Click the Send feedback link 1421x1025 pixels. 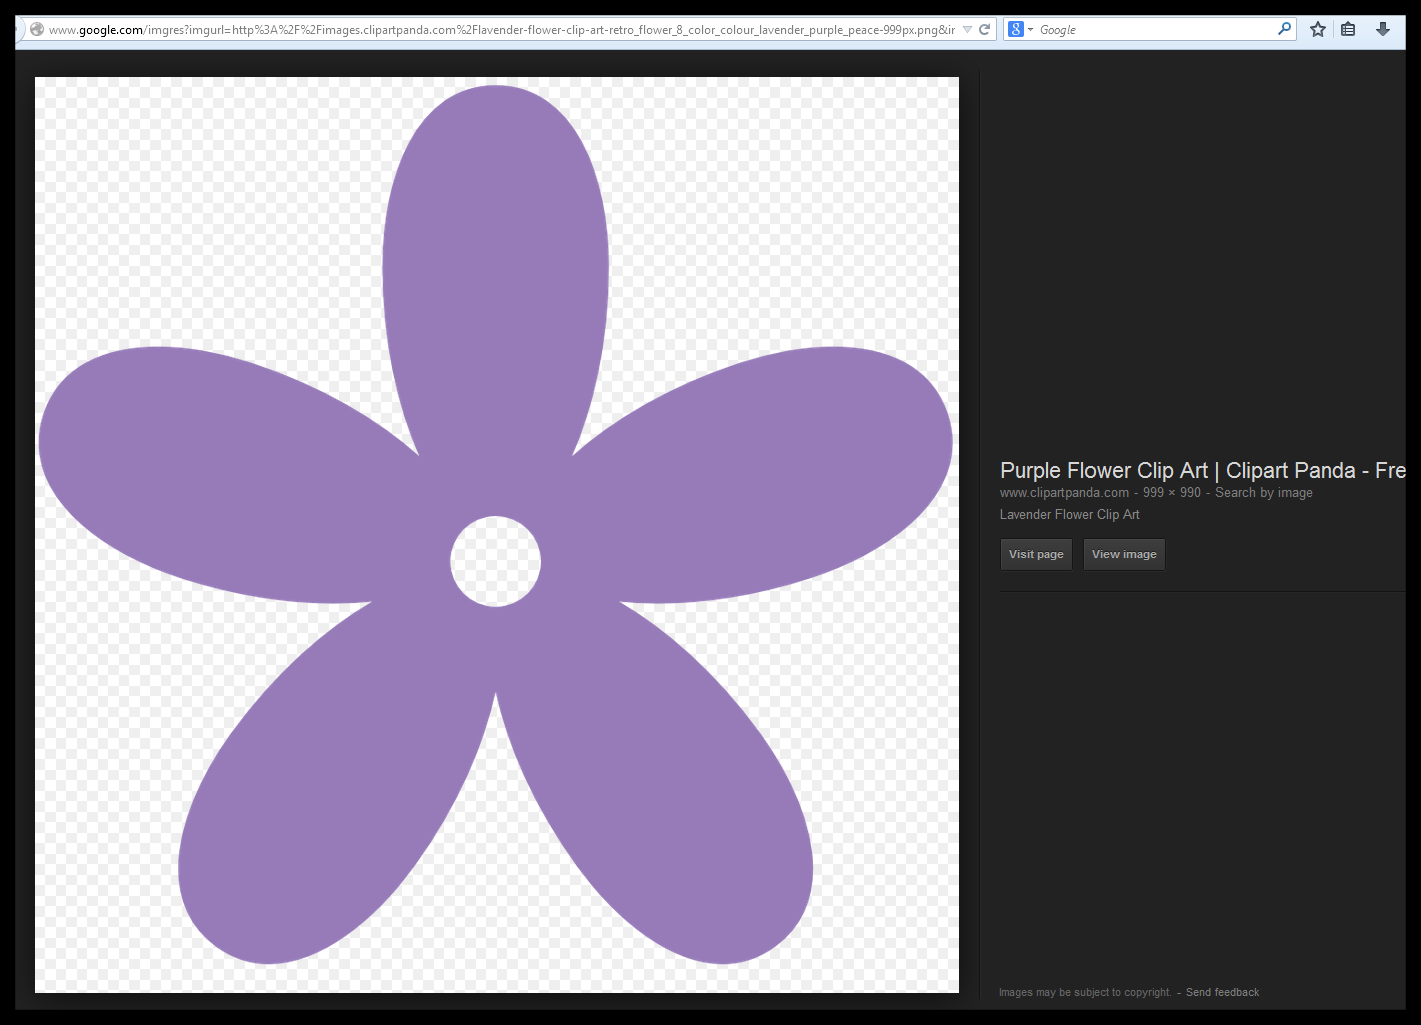point(1222,992)
